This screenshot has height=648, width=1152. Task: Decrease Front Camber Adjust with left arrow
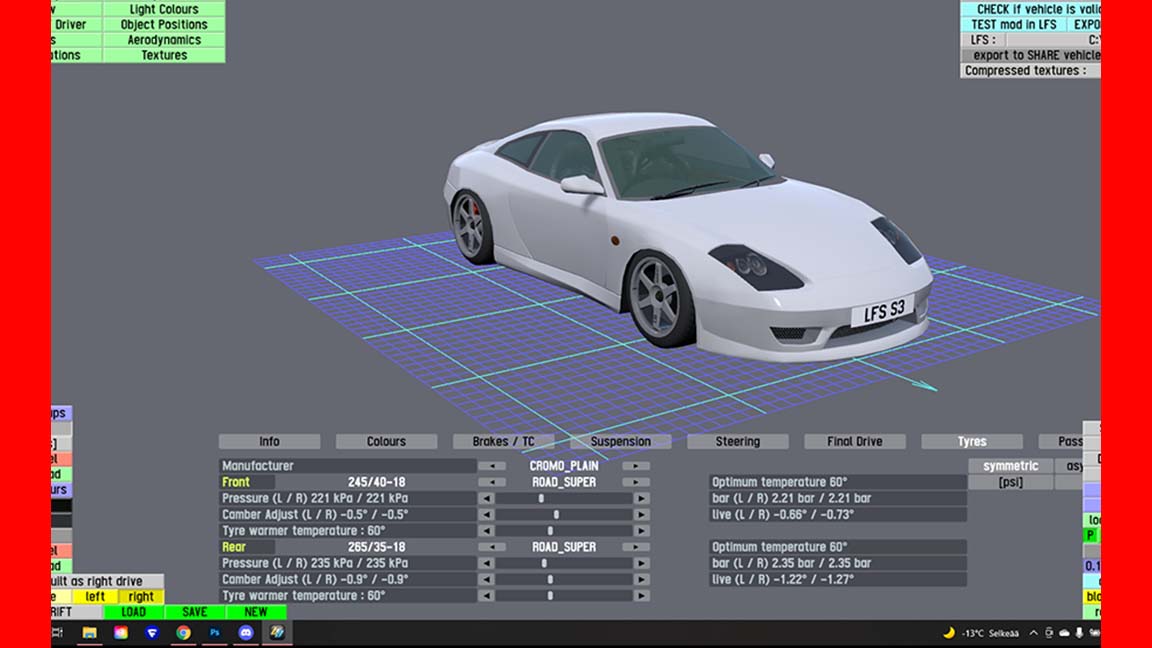(x=486, y=514)
